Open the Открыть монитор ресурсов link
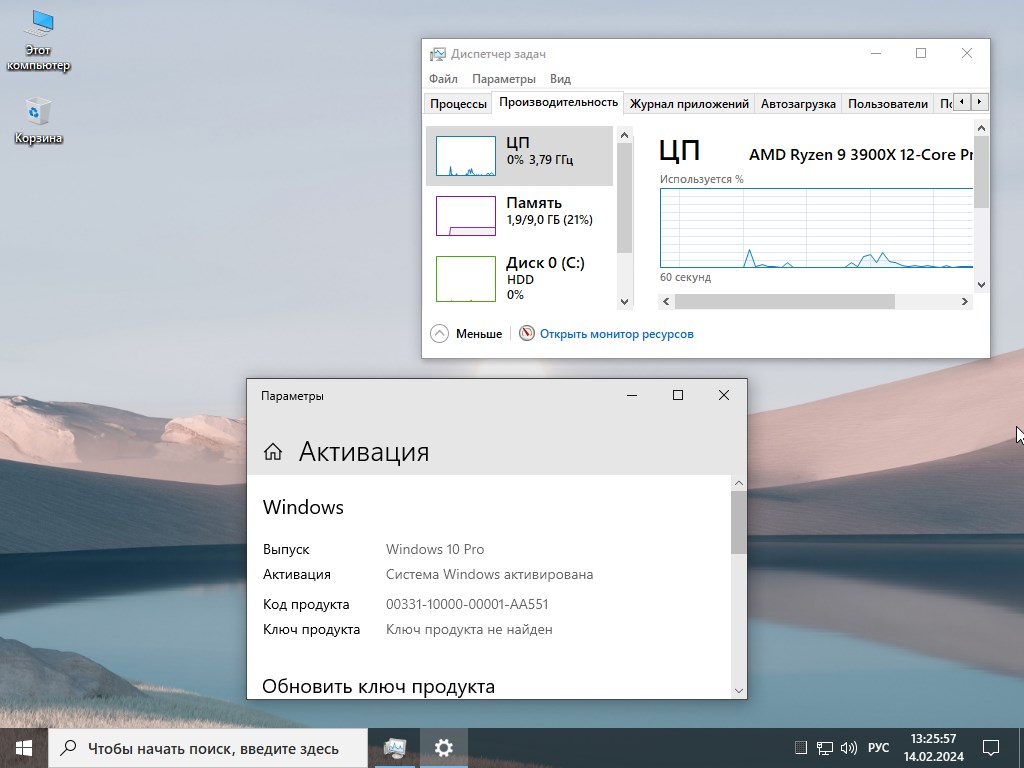1024x768 pixels. 616,334
